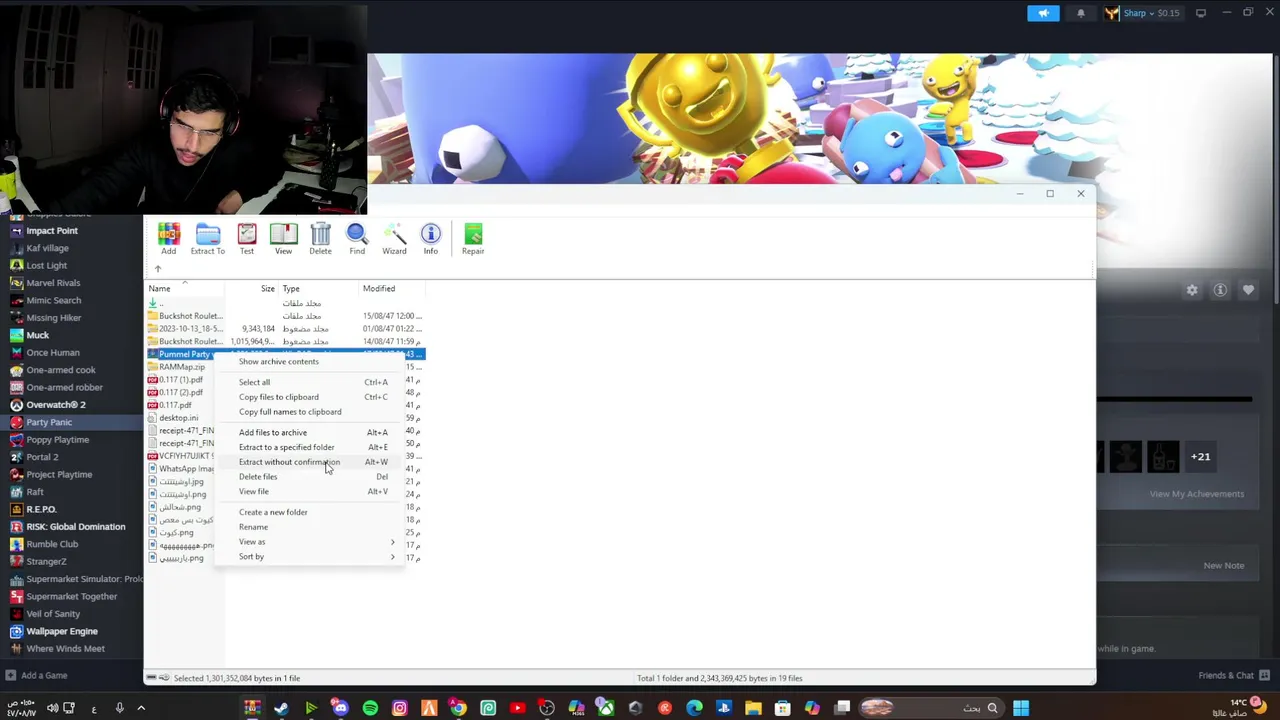This screenshot has height=720, width=1280.
Task: Click the Extract To toolbar icon
Action: click(x=208, y=238)
